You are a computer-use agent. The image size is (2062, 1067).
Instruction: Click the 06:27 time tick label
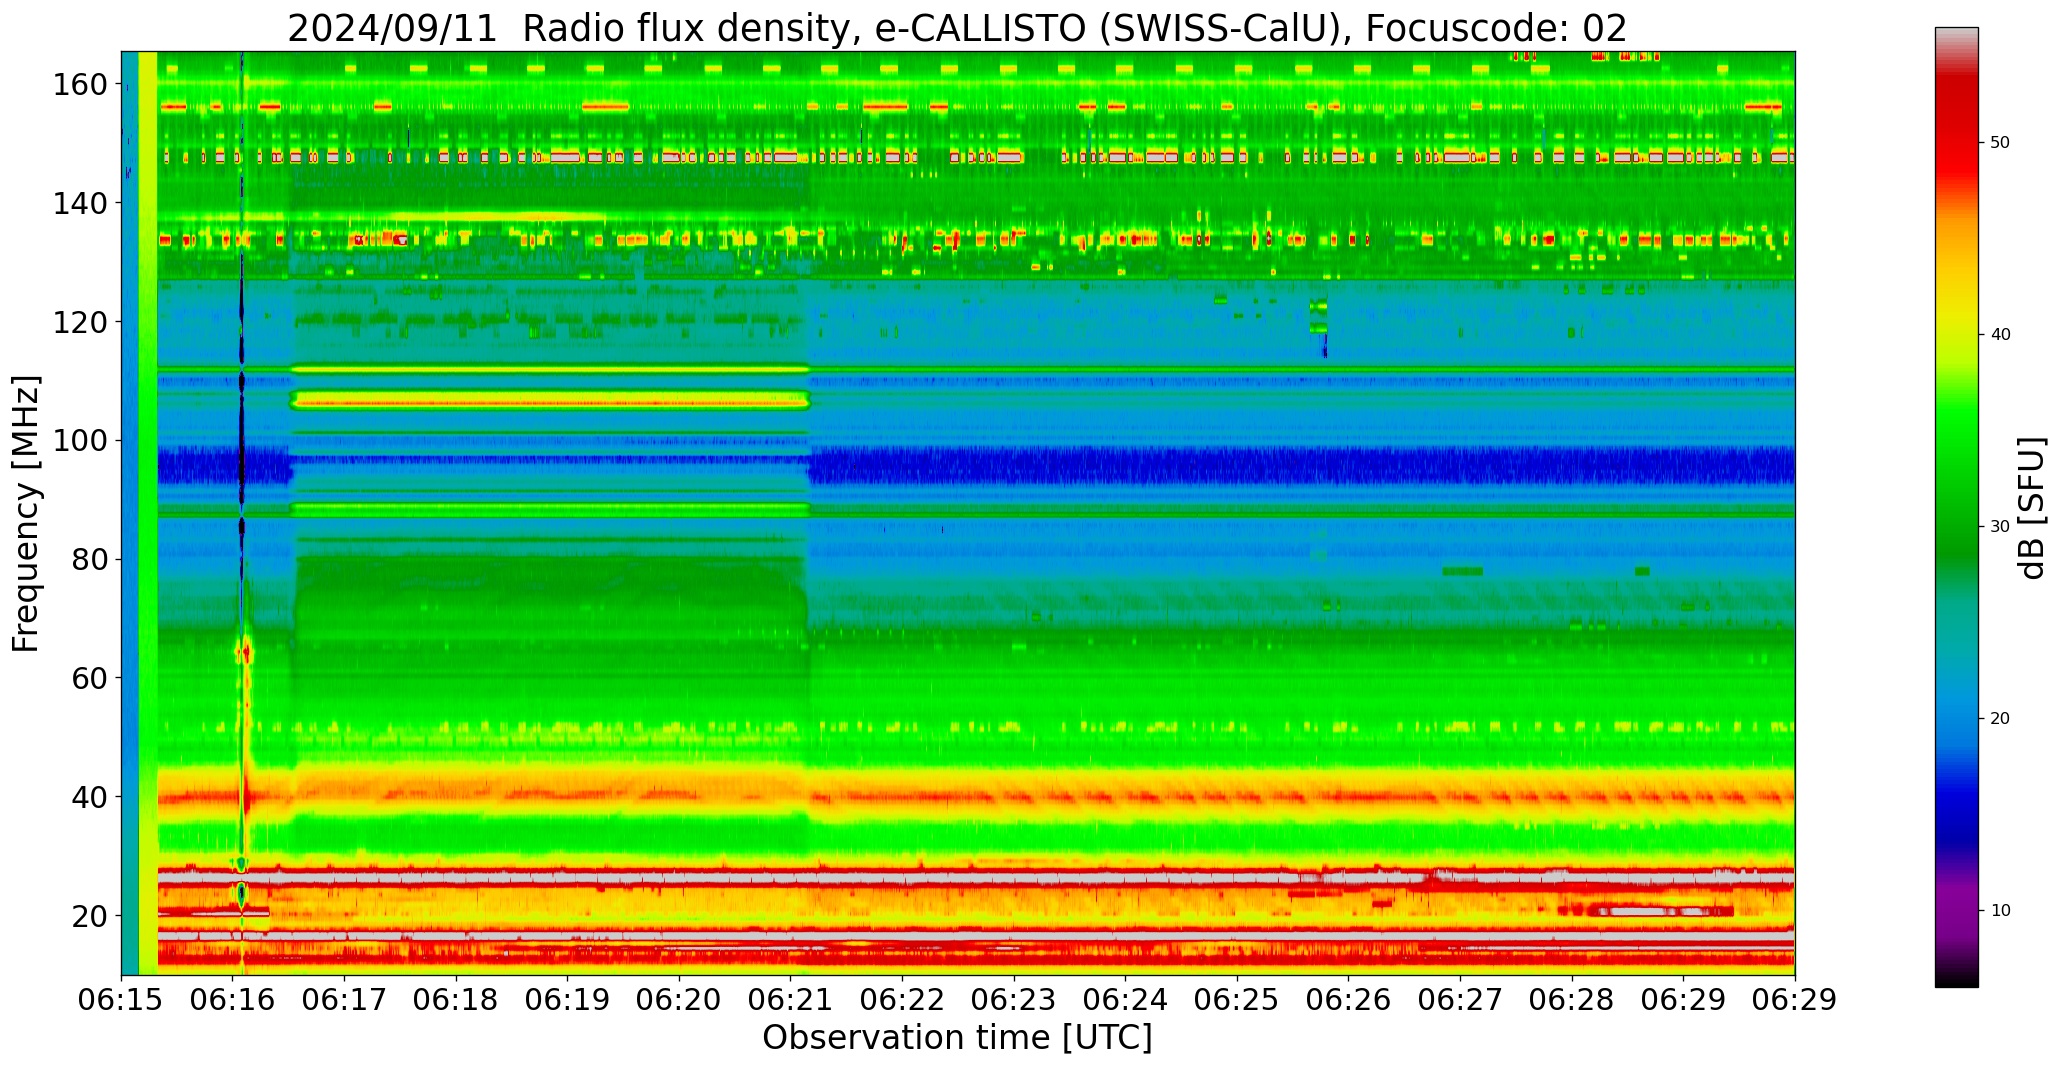1460,1000
